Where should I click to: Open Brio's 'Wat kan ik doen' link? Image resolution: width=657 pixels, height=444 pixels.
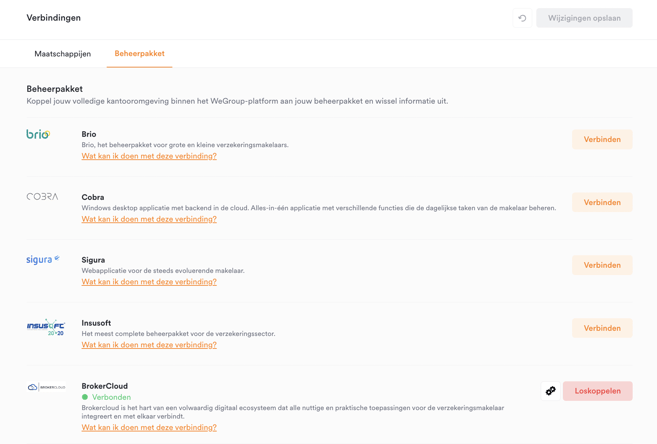[x=149, y=156]
